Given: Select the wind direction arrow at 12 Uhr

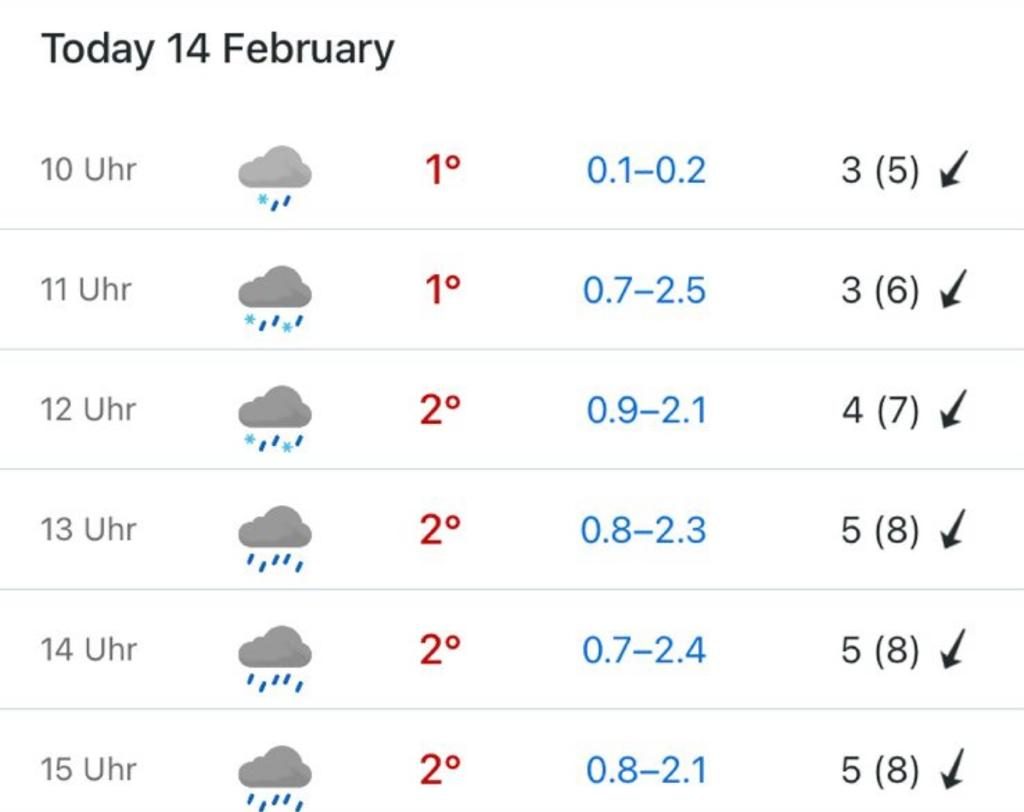Looking at the screenshot, I should pyautogui.click(x=953, y=409).
